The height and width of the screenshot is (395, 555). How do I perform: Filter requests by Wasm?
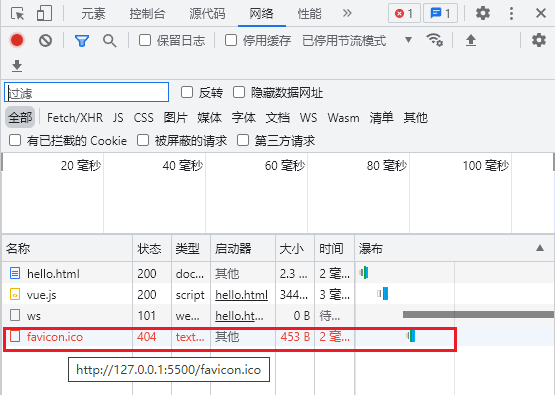pyautogui.click(x=343, y=118)
